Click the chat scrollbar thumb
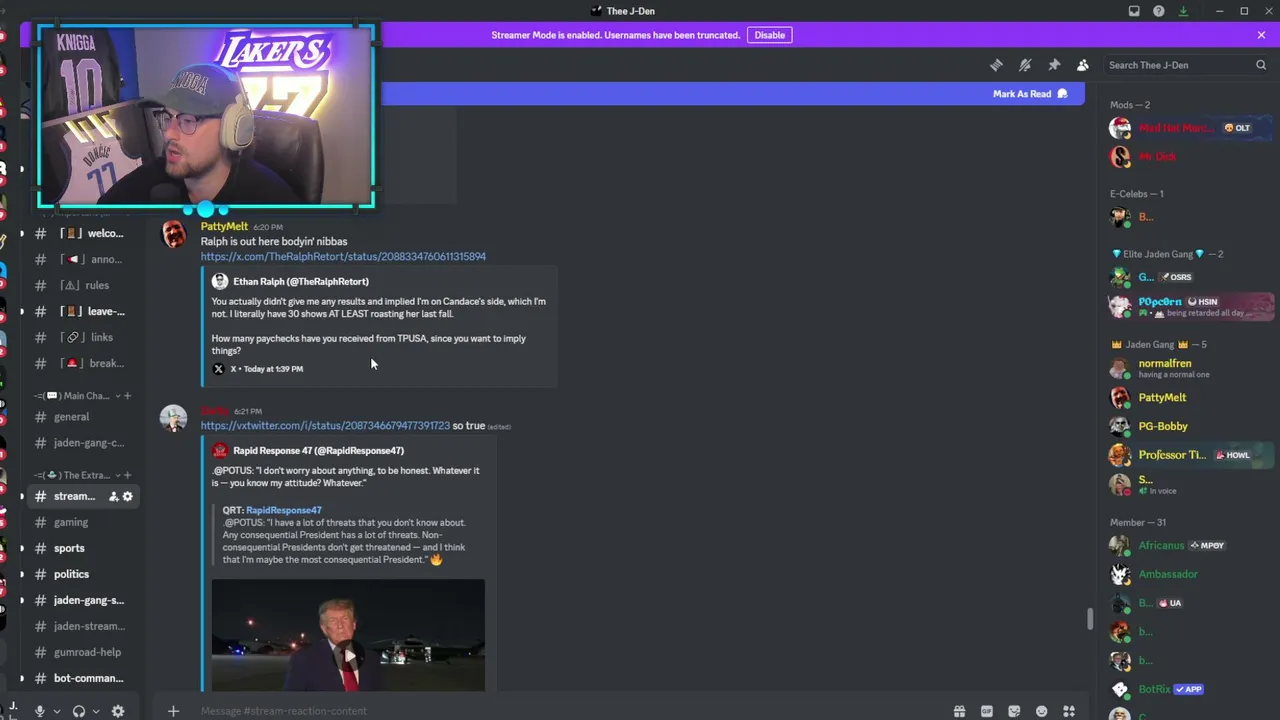The width and height of the screenshot is (1280, 720). point(1090,619)
